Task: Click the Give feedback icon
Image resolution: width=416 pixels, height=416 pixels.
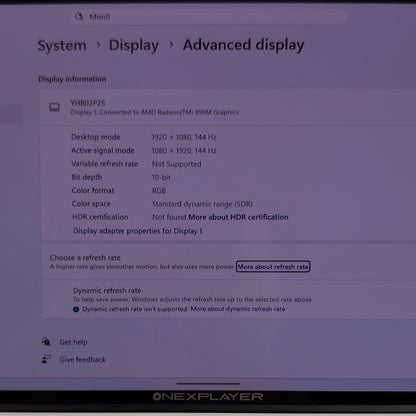Action: coord(46,359)
